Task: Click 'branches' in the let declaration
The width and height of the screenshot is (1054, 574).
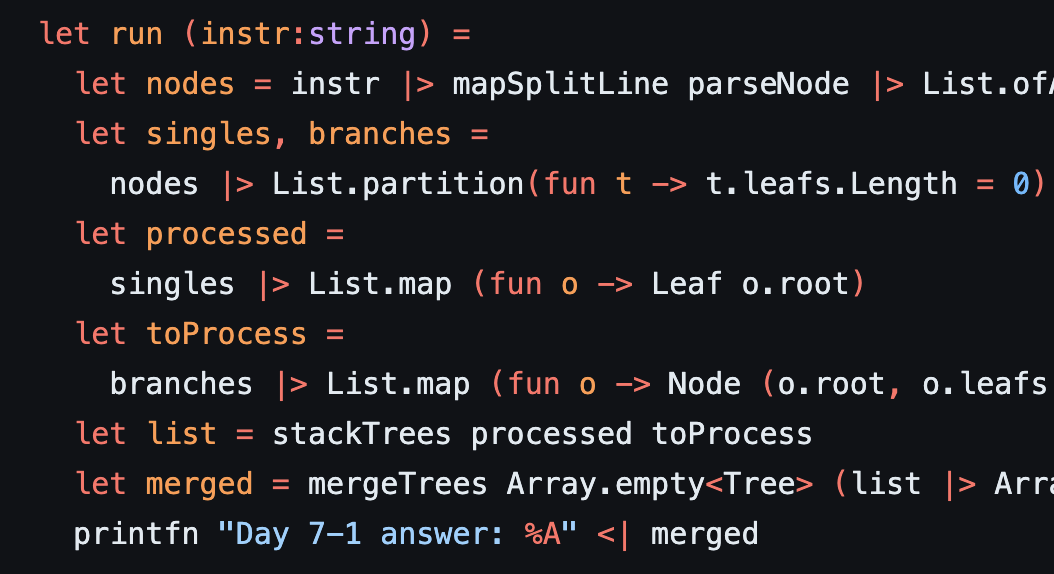Action: (x=380, y=134)
